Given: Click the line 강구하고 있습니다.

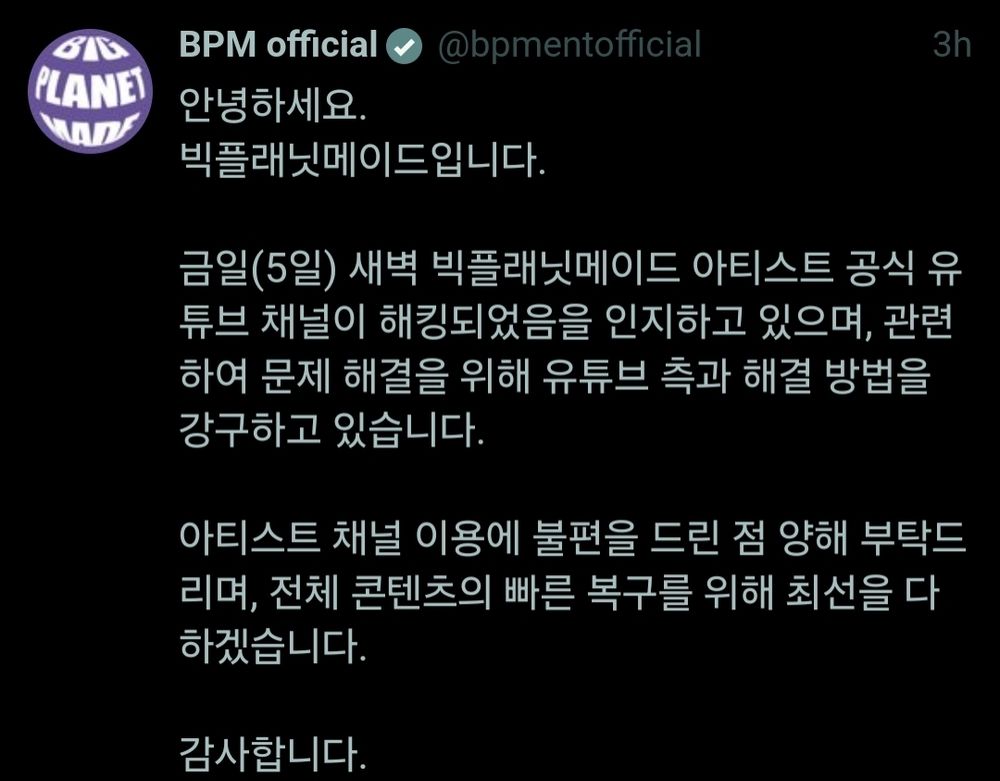Looking at the screenshot, I should (x=332, y=430).
